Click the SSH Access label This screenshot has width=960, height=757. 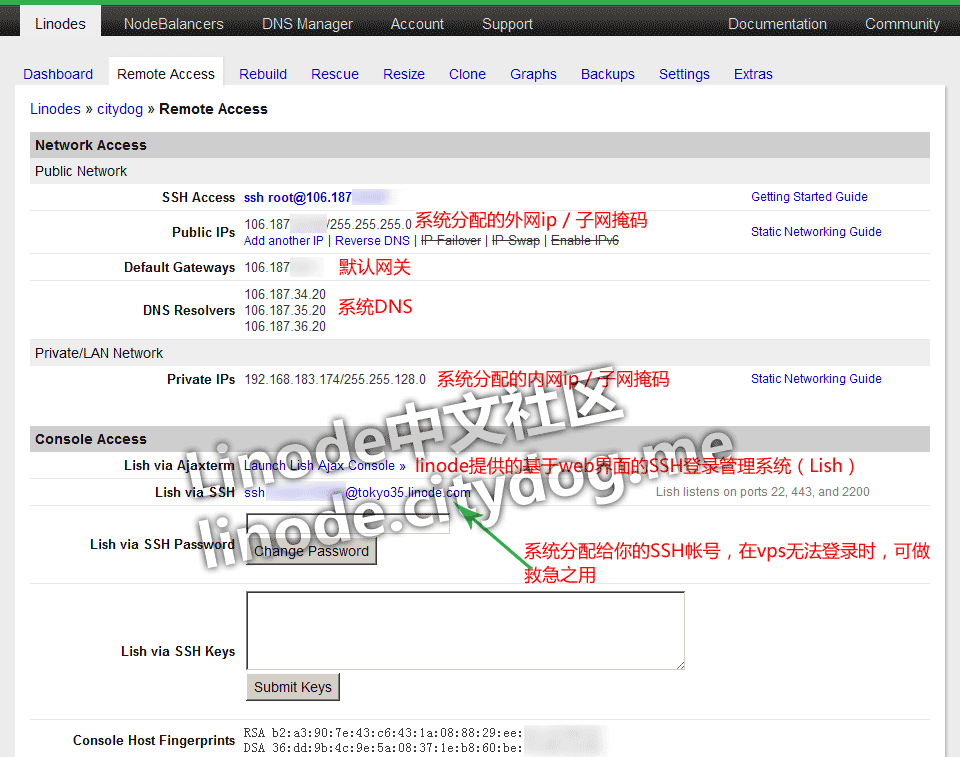pos(198,197)
